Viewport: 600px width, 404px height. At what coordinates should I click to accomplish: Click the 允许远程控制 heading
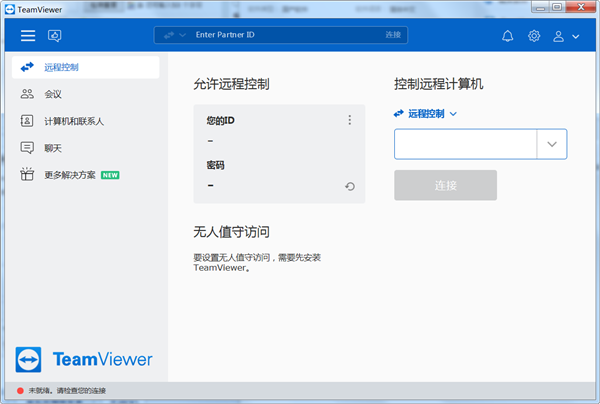coord(232,84)
